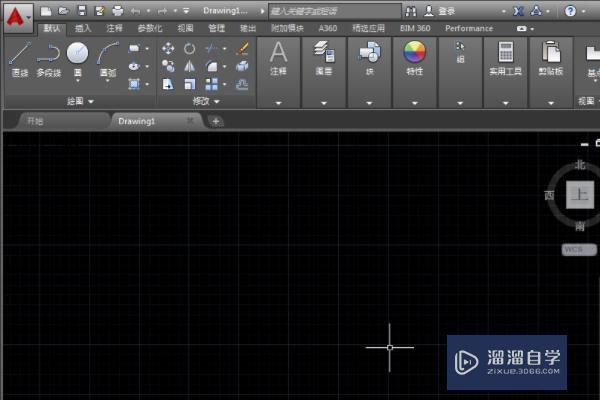The width and height of the screenshot is (600, 400).
Task: Click the Undo arrow
Action: (135, 11)
